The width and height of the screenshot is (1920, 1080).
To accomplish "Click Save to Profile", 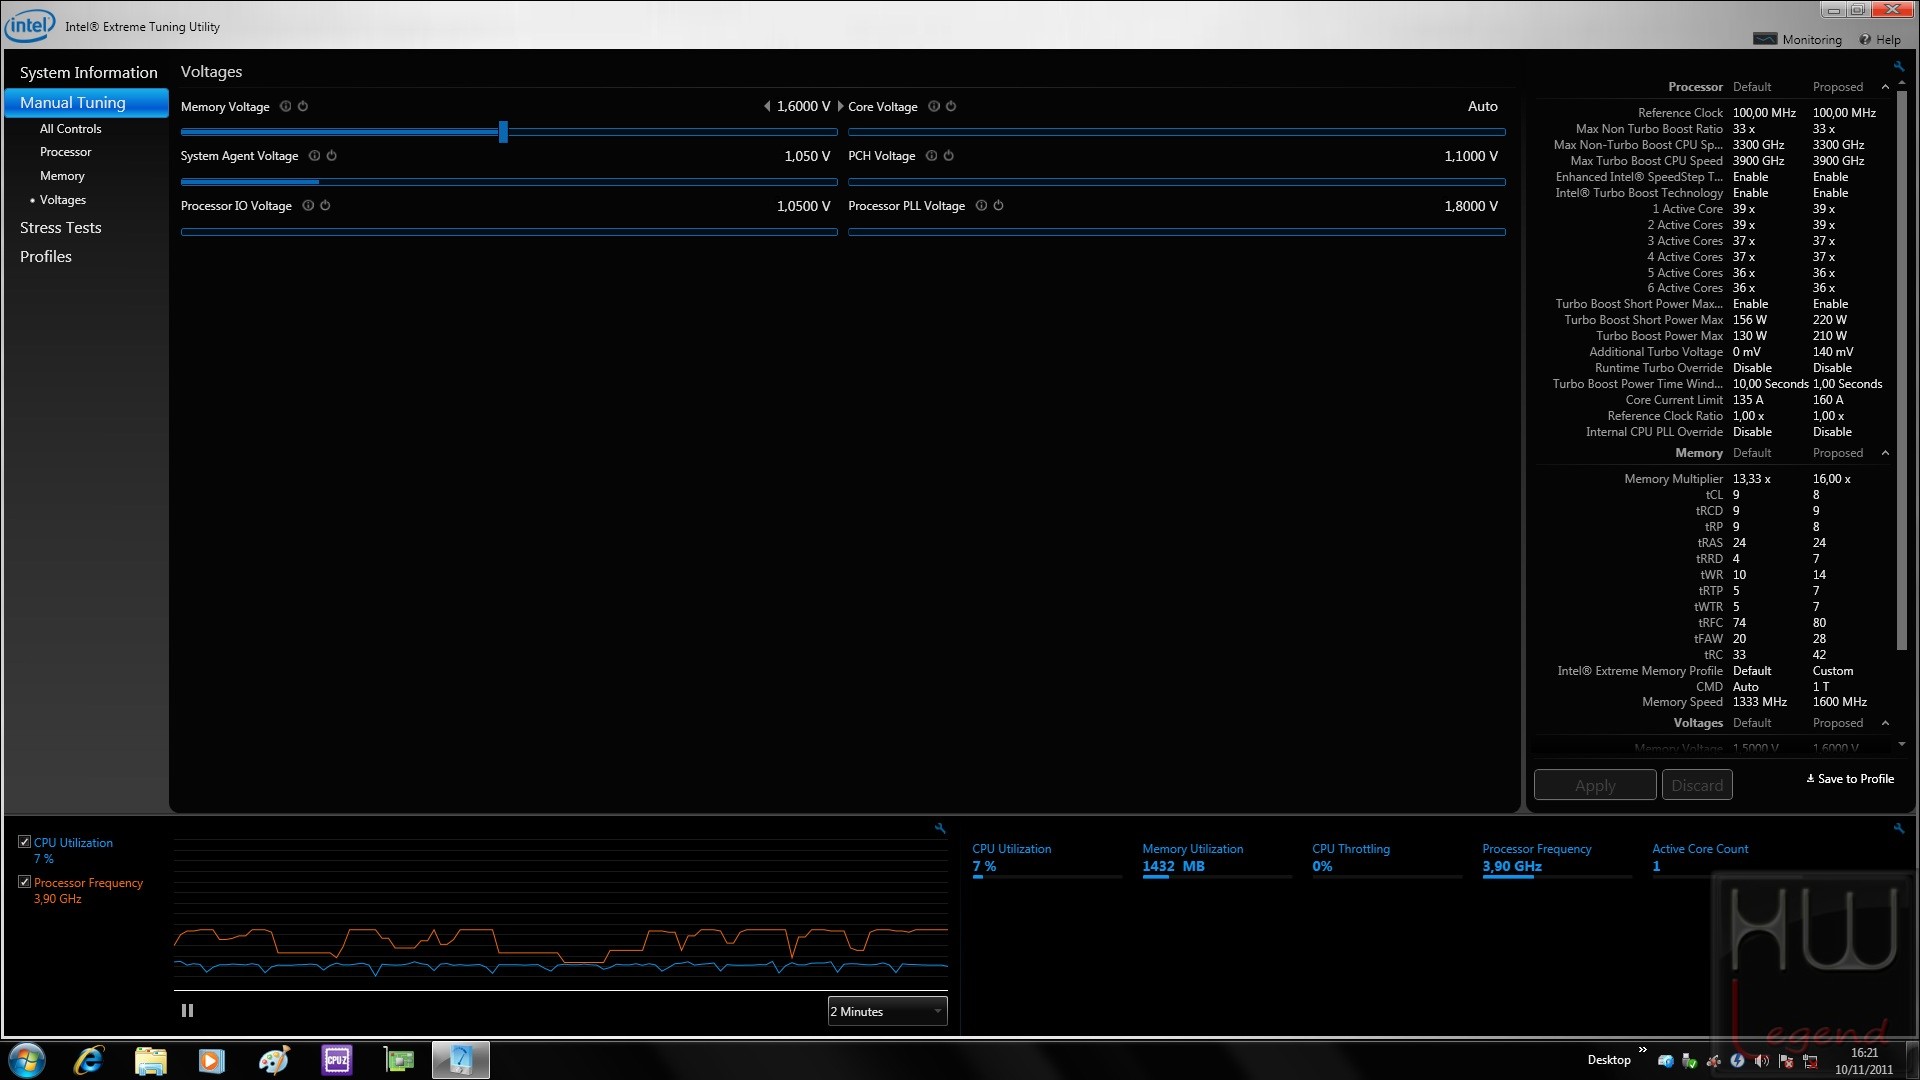I will [x=1850, y=779].
